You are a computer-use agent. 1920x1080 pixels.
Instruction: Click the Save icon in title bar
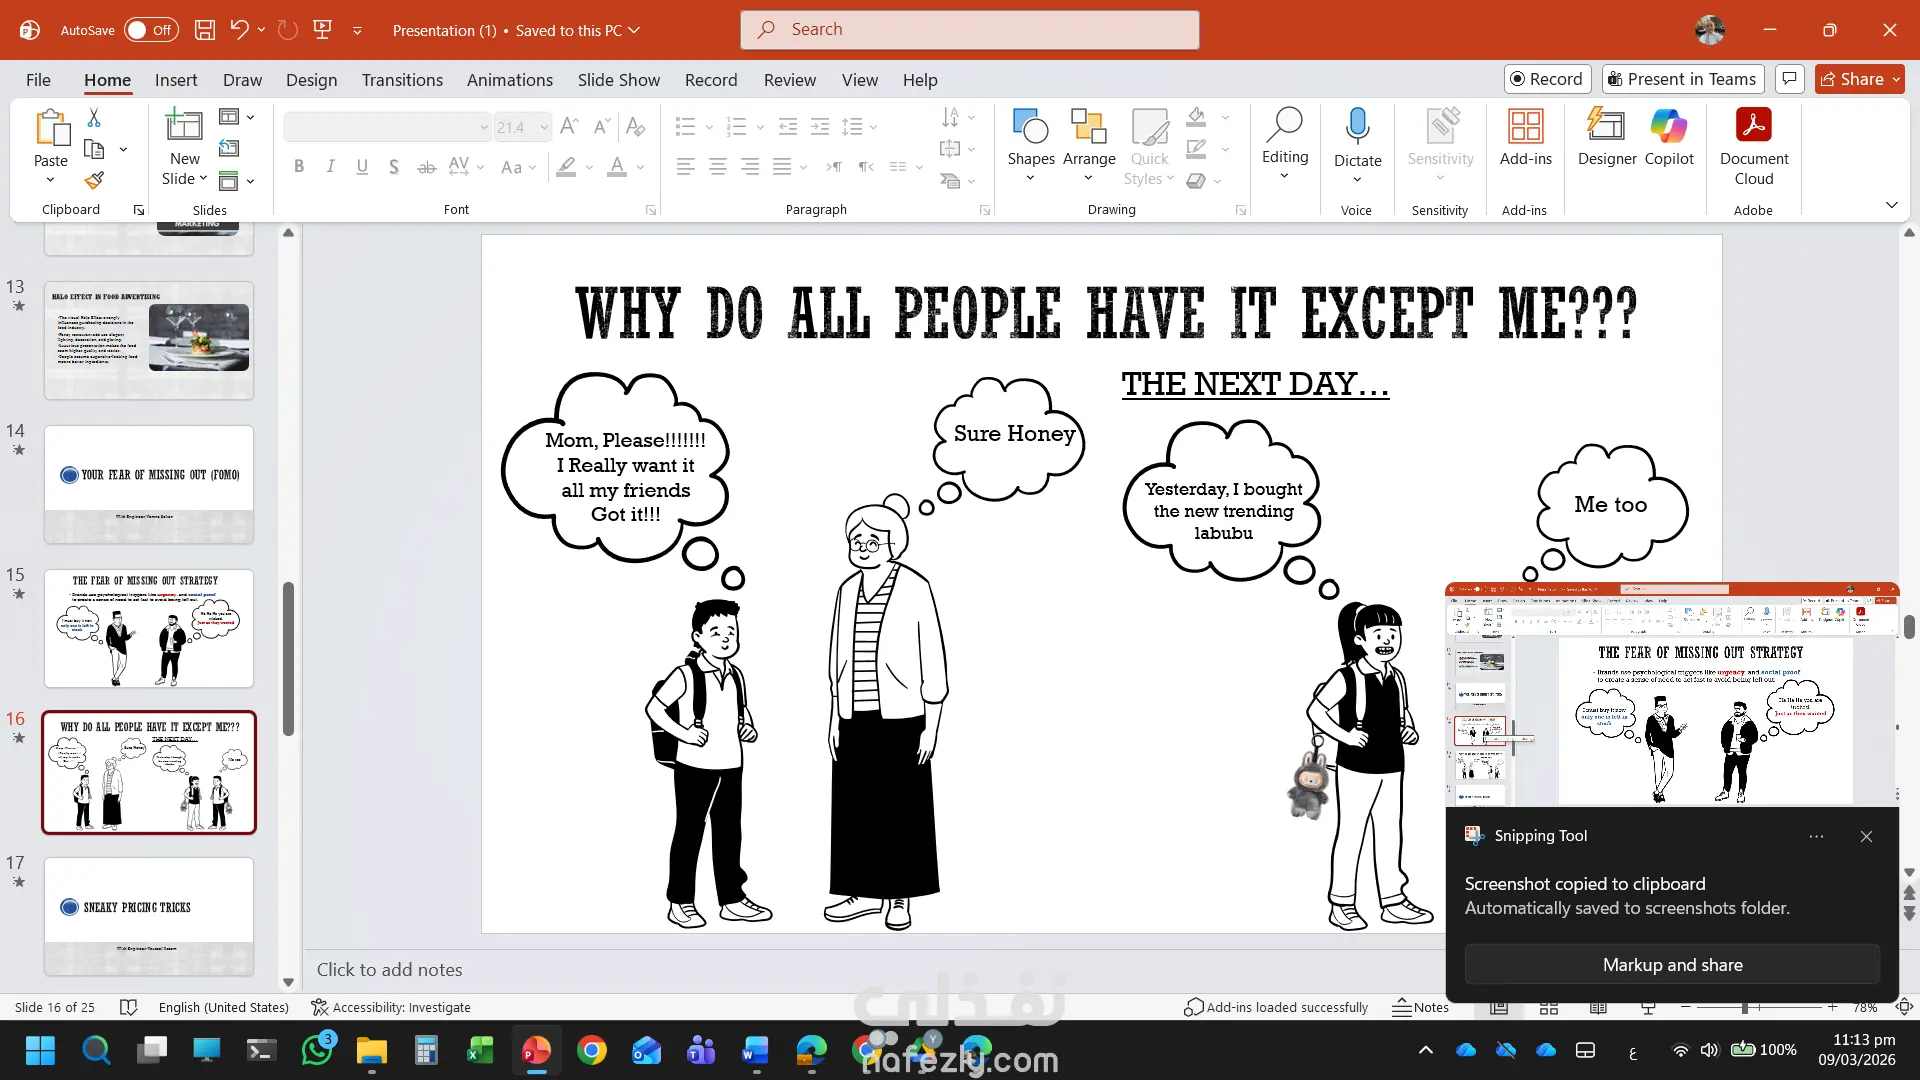coord(205,30)
